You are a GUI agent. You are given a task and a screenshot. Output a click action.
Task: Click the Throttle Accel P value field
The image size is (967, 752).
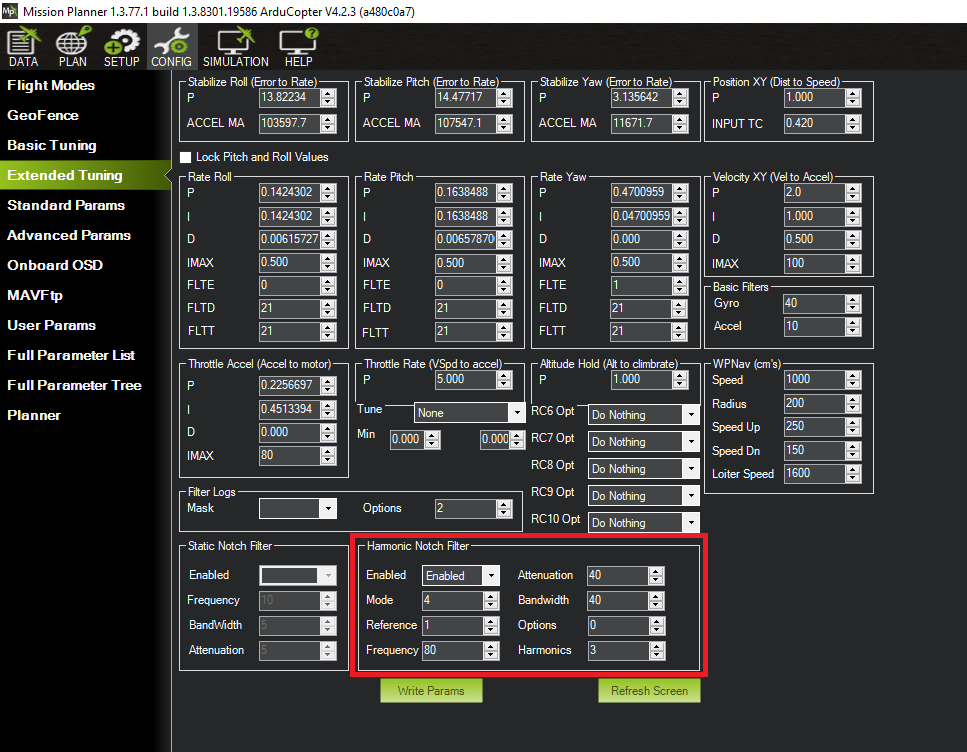click(x=289, y=386)
